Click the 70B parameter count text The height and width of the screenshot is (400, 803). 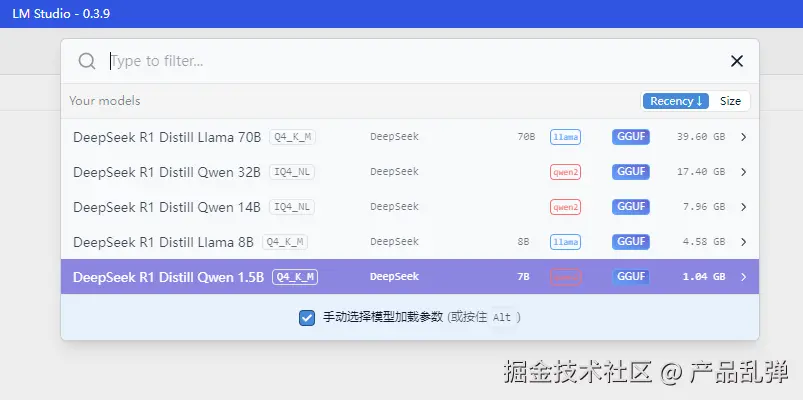(x=526, y=137)
